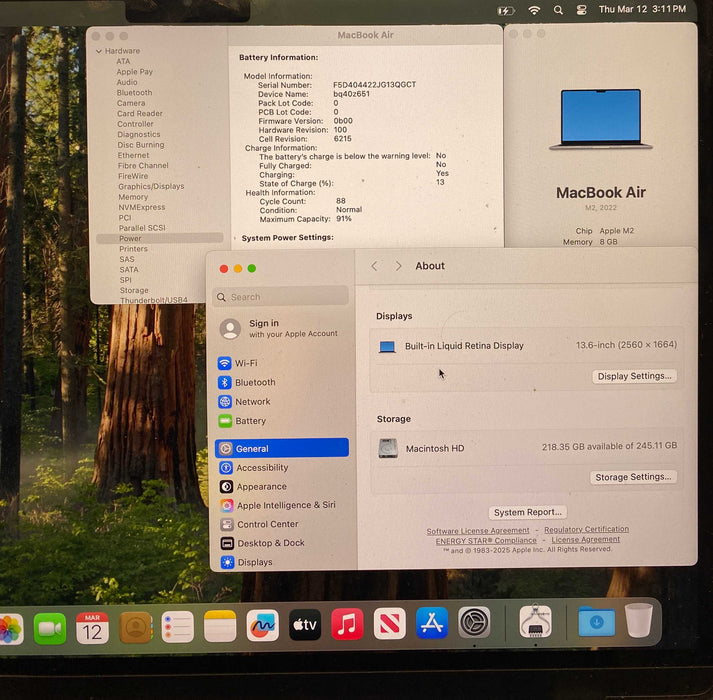Select NVMExpress in Hardware list
The width and height of the screenshot is (713, 700).
(x=141, y=207)
